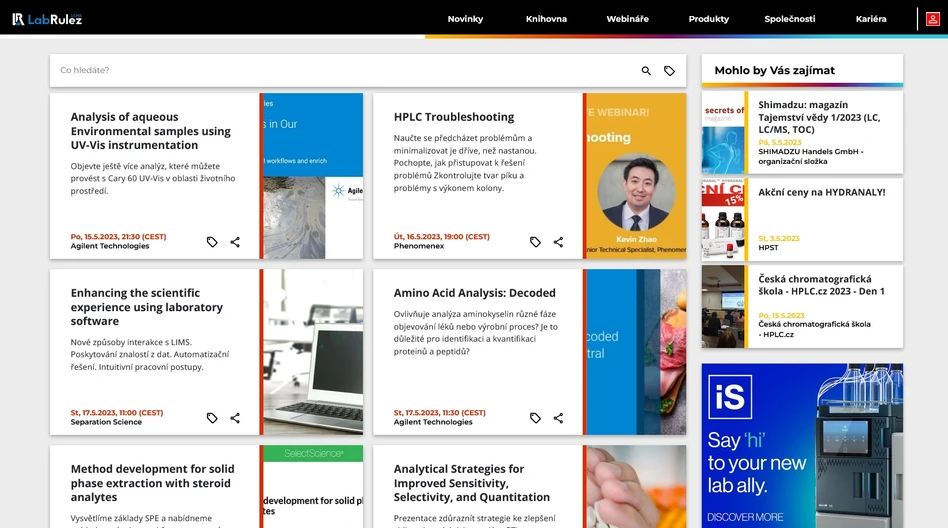Screen dimensions: 948x528
Task: Click tag icon on laboratory software card
Action: click(x=212, y=418)
